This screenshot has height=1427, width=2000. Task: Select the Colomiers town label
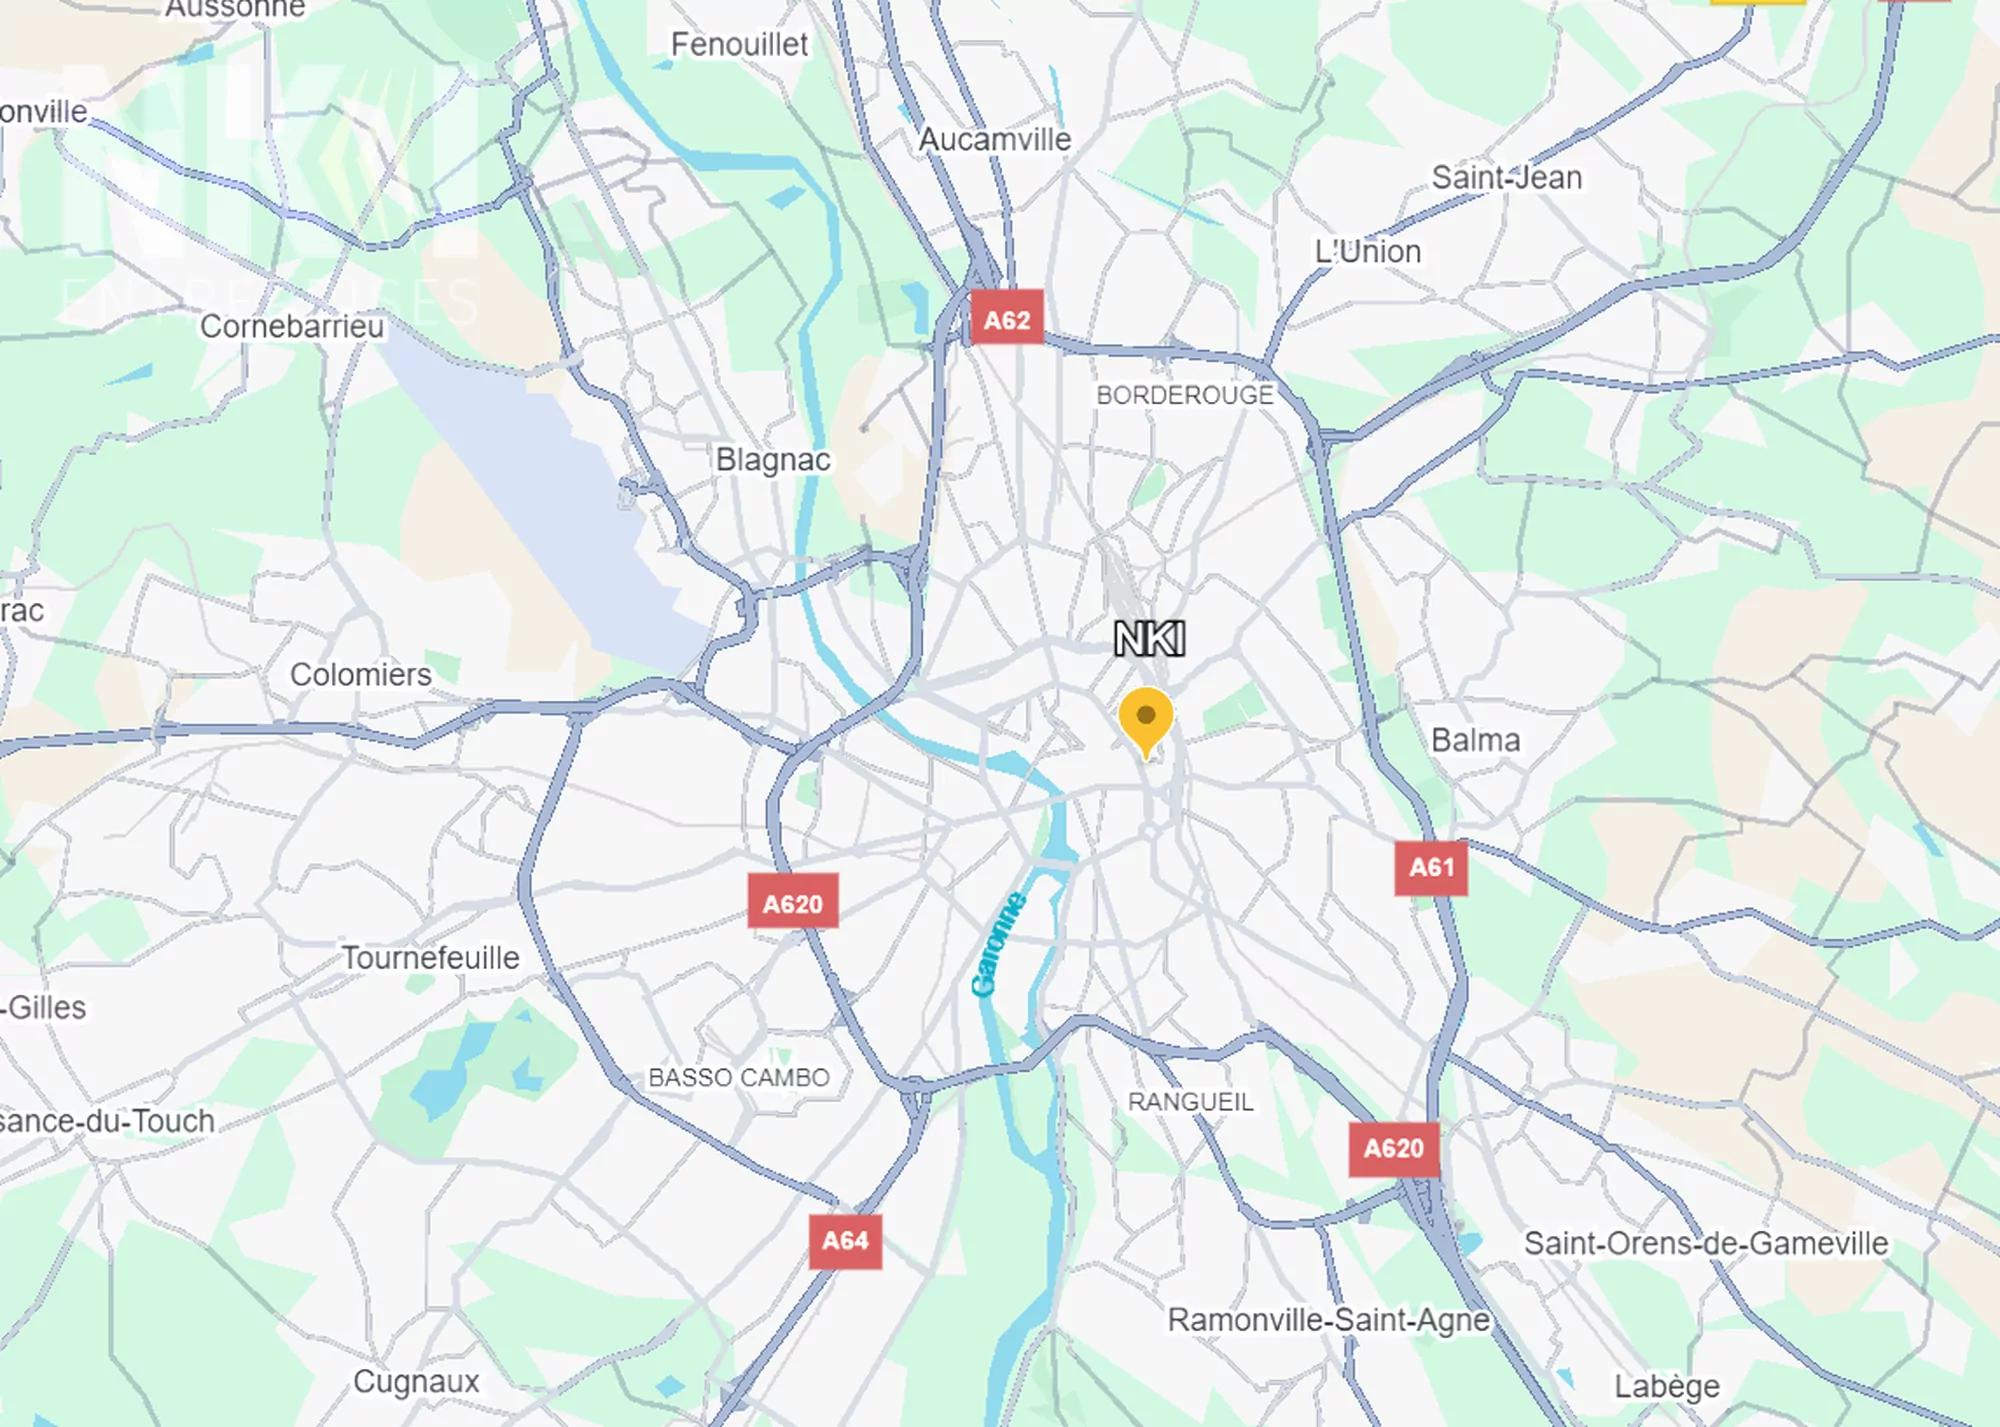point(361,674)
